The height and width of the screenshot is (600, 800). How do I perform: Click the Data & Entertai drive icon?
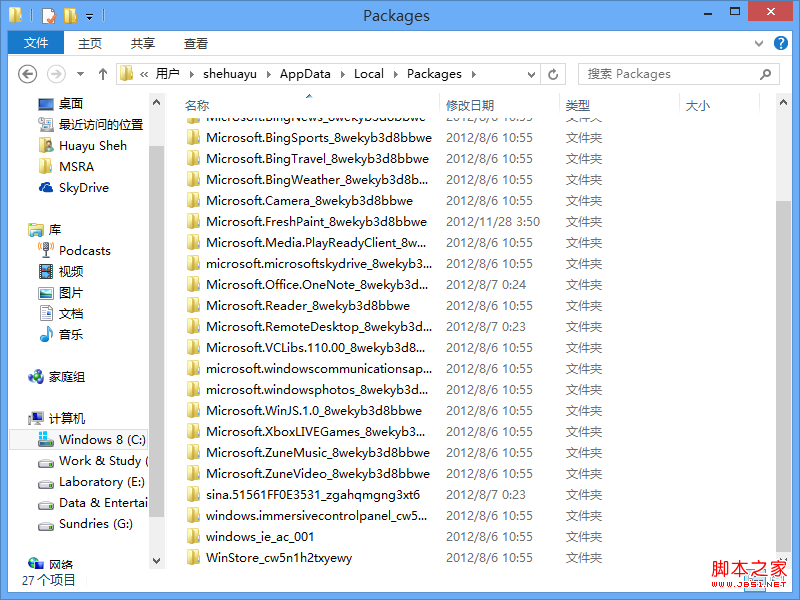[x=46, y=504]
